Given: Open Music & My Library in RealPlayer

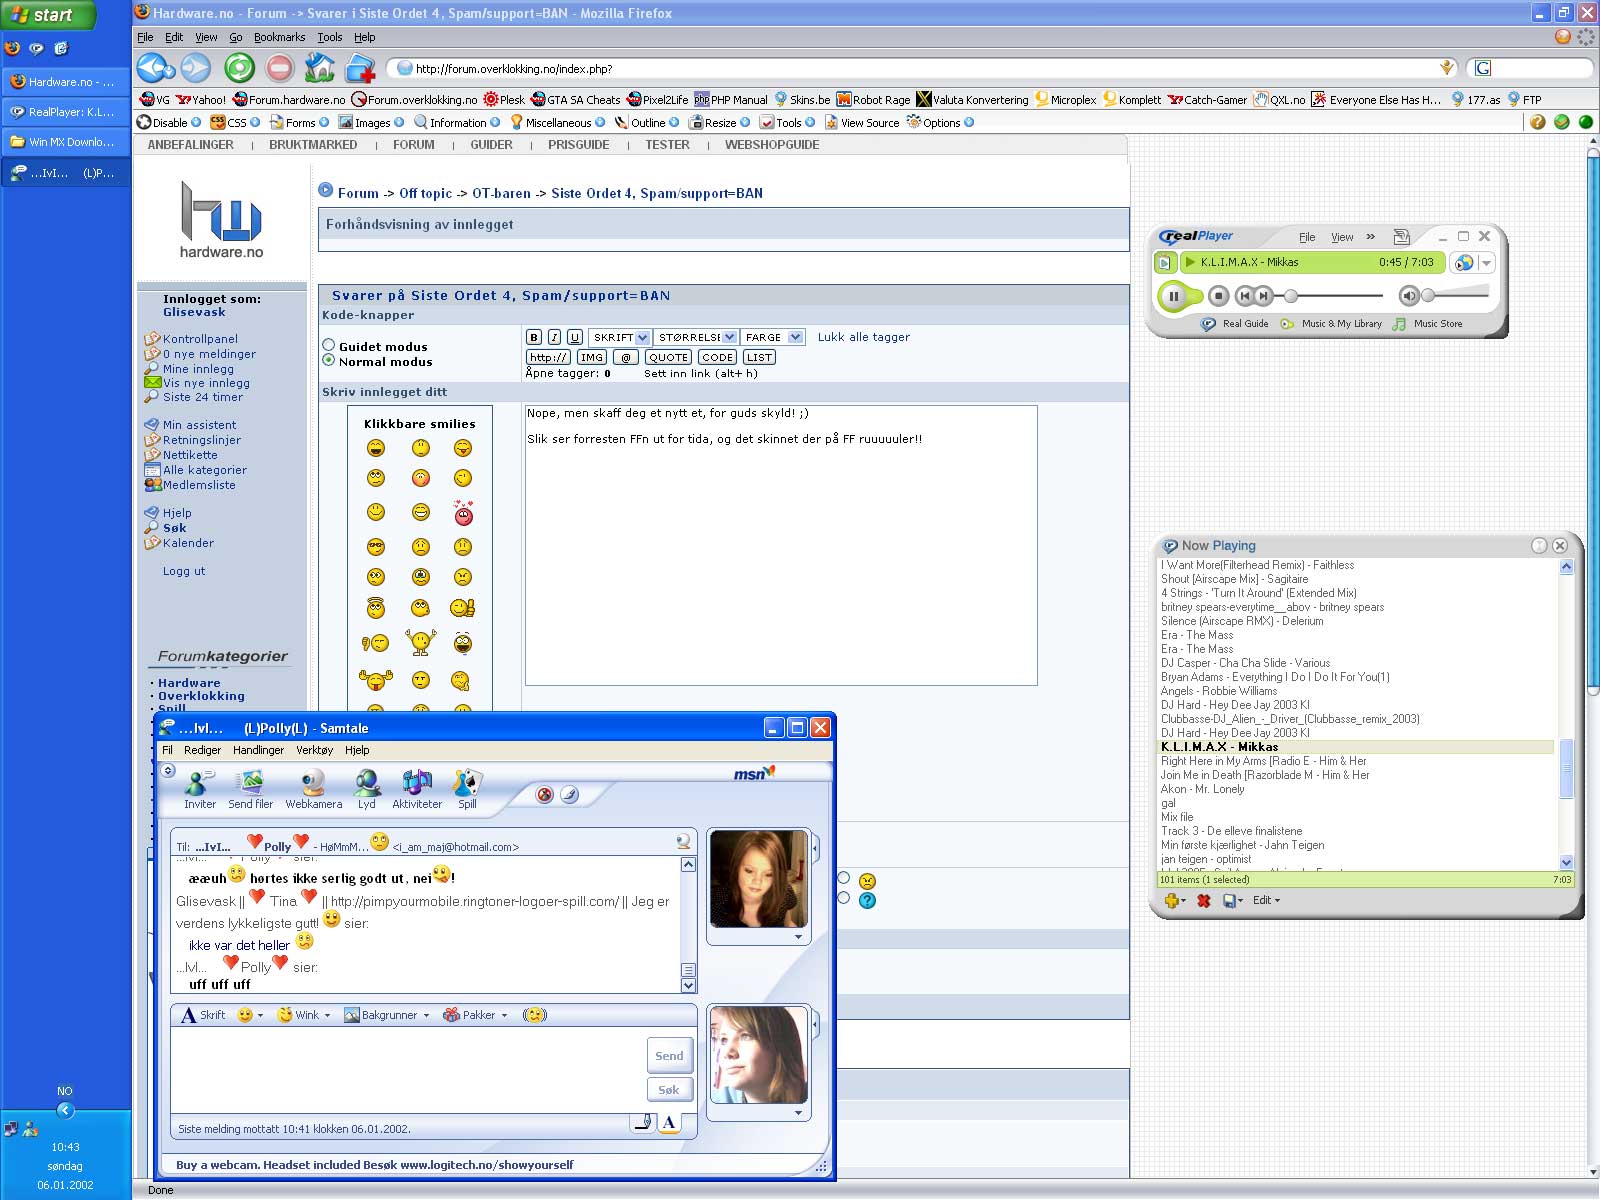Looking at the screenshot, I should (x=1331, y=324).
